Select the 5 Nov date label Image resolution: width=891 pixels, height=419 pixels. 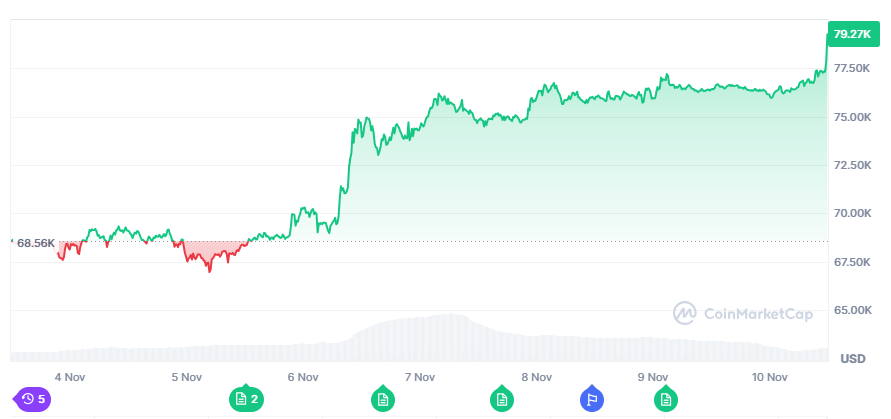(x=186, y=377)
